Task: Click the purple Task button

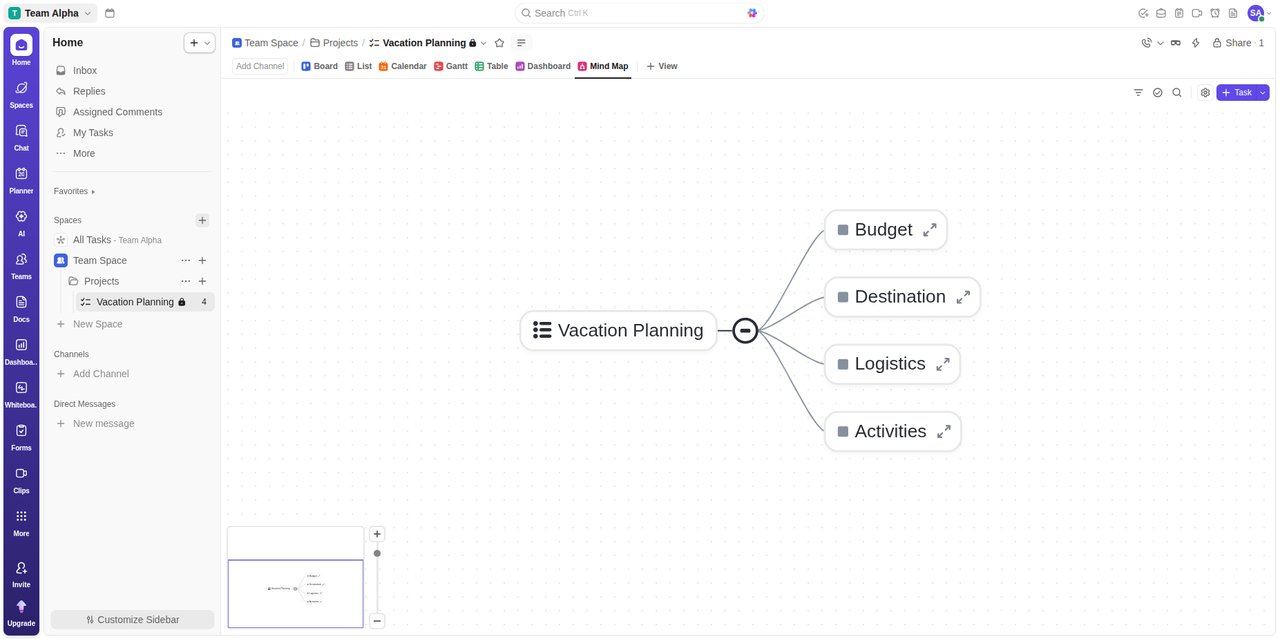Action: pos(1236,92)
